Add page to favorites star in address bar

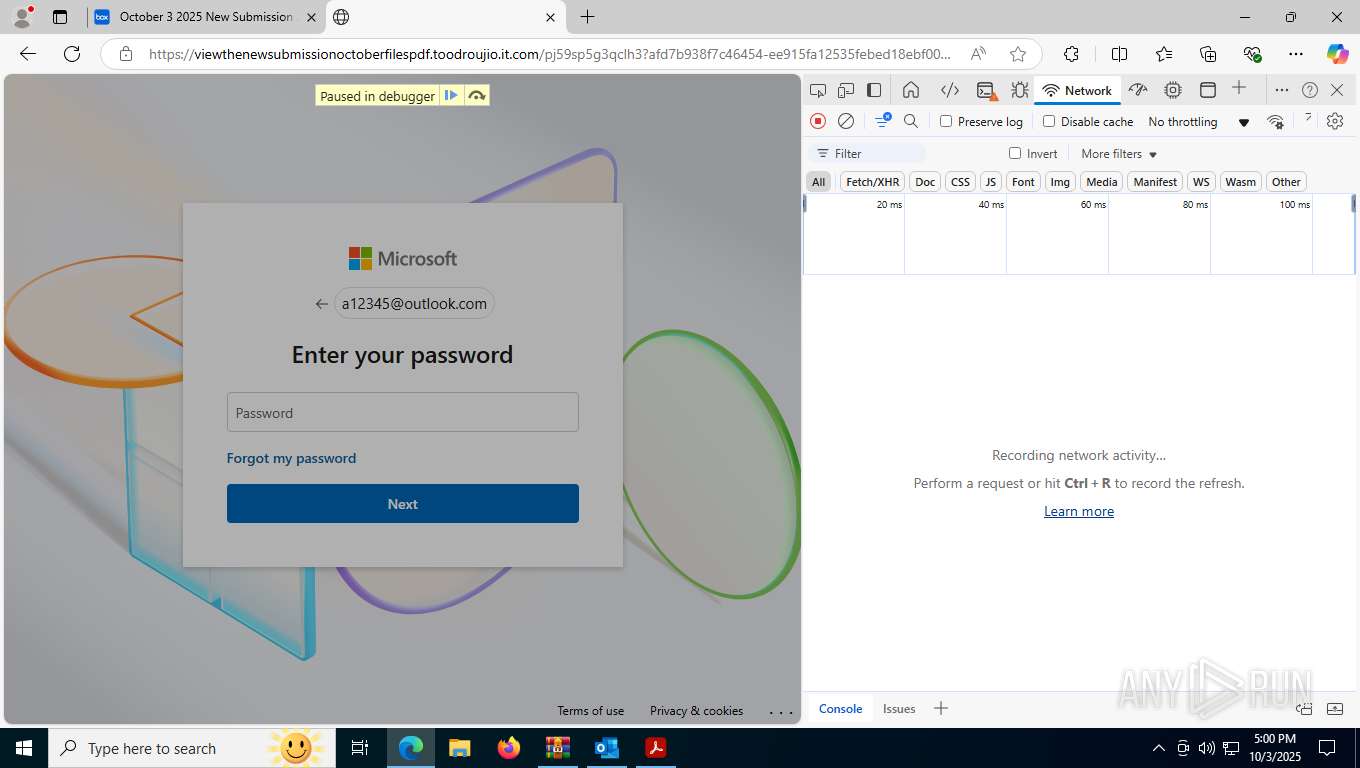click(x=1018, y=54)
